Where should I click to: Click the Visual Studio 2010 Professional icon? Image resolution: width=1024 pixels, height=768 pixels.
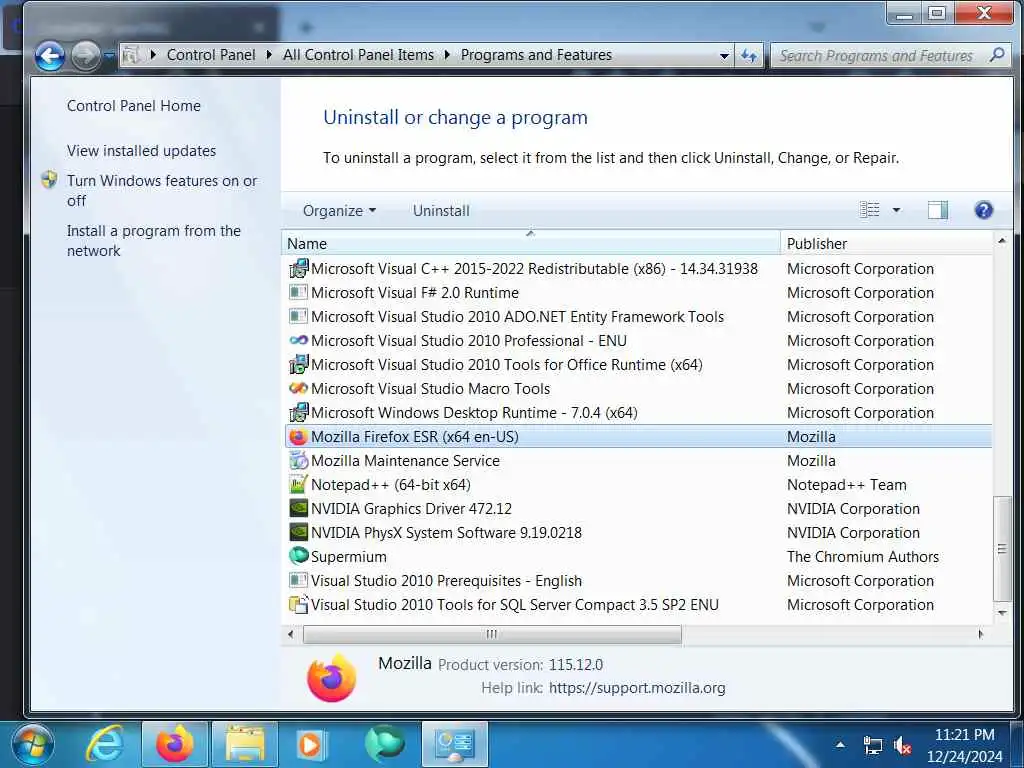point(298,340)
